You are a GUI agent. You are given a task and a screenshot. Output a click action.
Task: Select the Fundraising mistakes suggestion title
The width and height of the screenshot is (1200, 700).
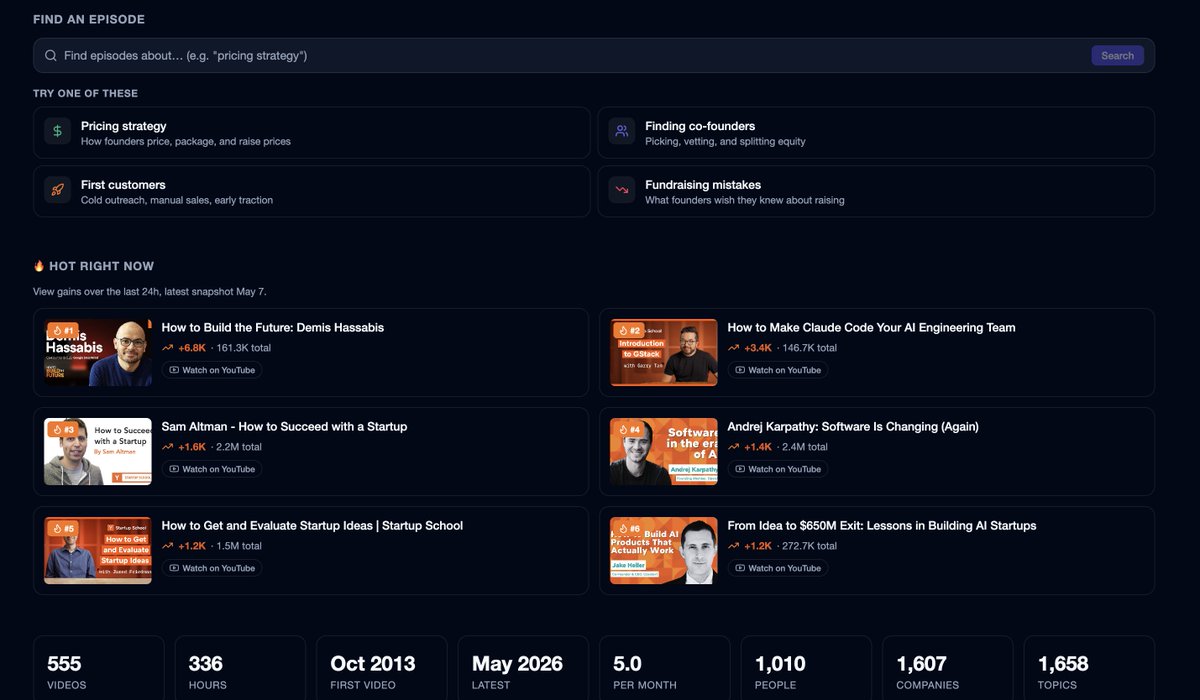tap(703, 185)
